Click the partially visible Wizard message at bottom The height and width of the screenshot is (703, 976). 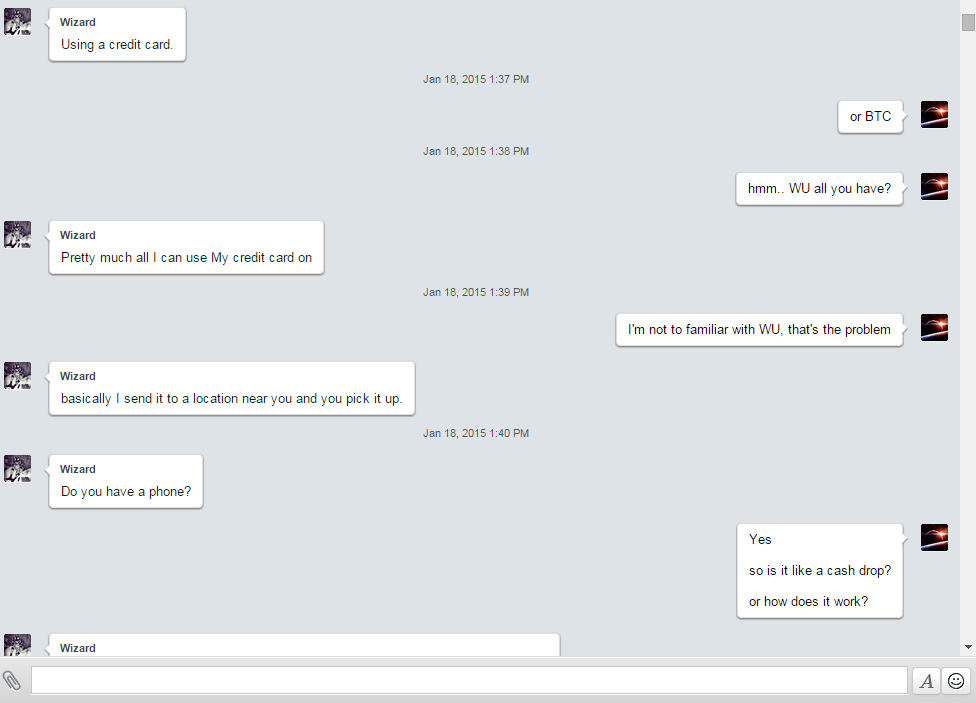(304, 645)
